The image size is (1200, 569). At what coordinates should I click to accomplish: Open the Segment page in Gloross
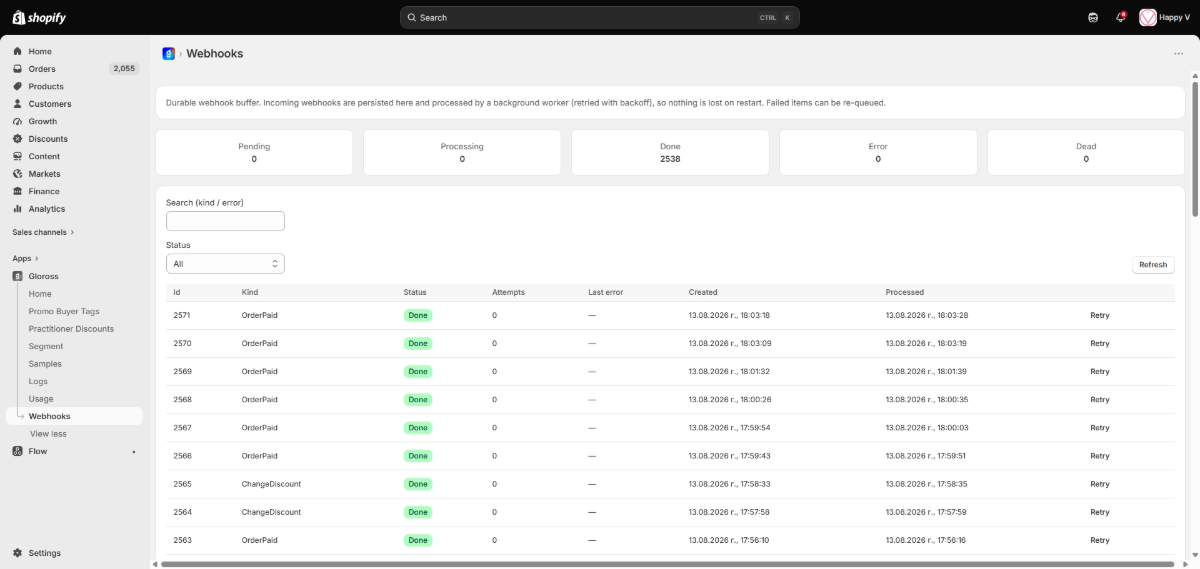(x=46, y=346)
